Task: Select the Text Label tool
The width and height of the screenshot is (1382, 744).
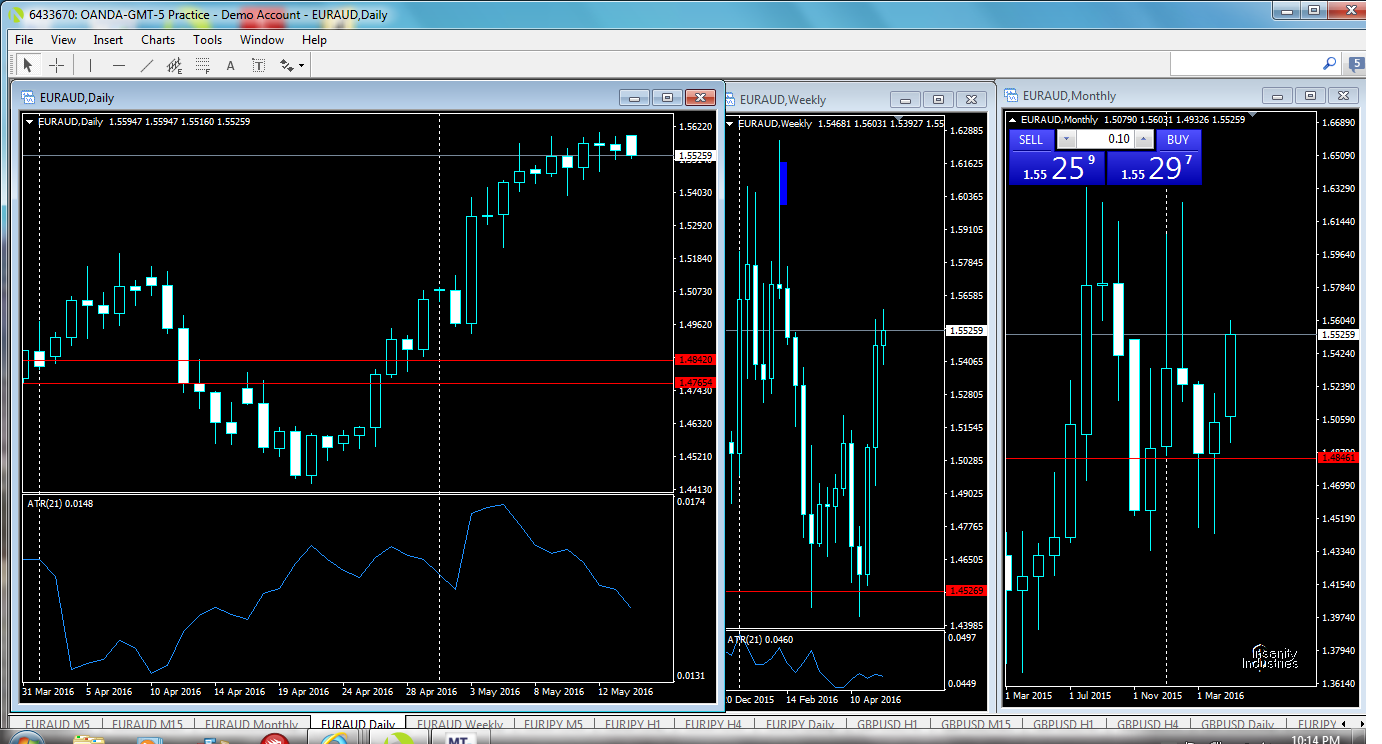Action: click(258, 66)
